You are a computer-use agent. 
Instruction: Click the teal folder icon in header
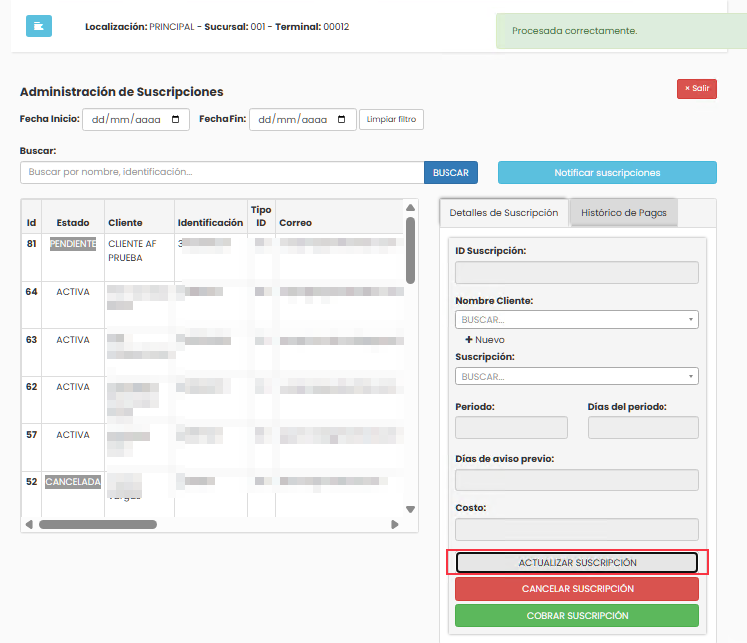click(37, 25)
